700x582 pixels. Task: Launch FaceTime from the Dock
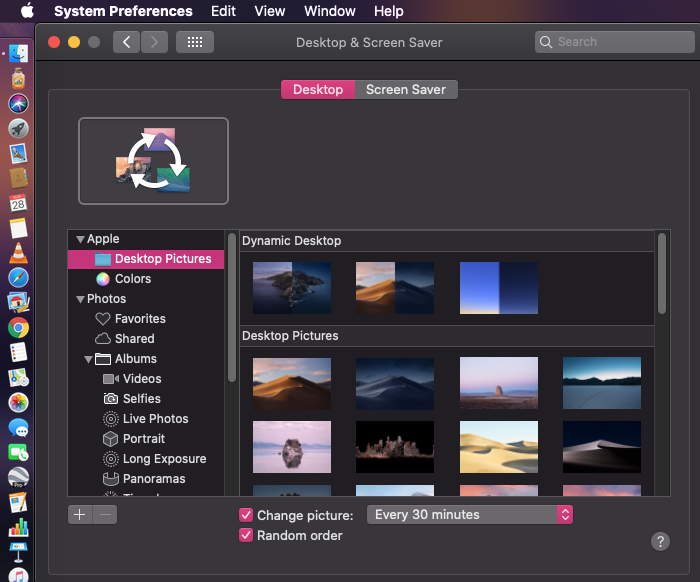tap(18, 453)
